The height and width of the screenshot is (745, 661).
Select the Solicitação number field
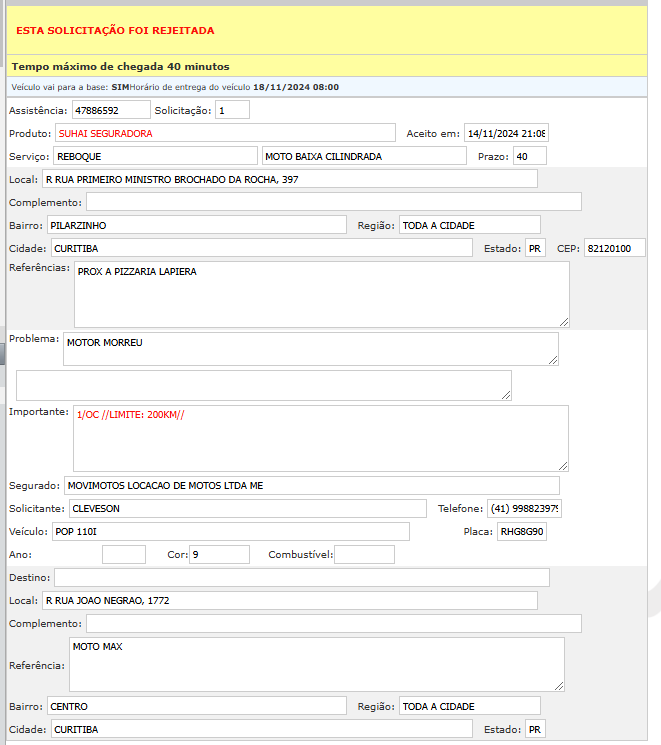(232, 109)
